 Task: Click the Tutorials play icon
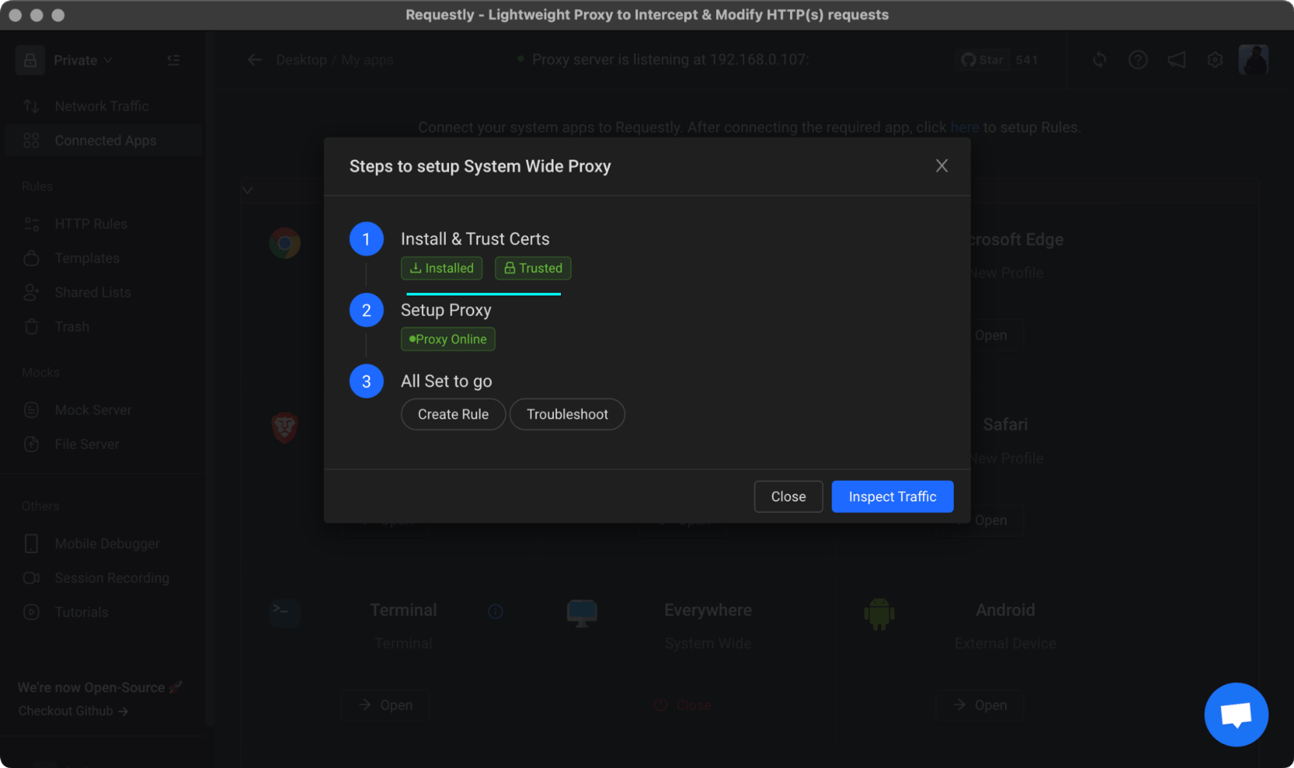(x=31, y=612)
